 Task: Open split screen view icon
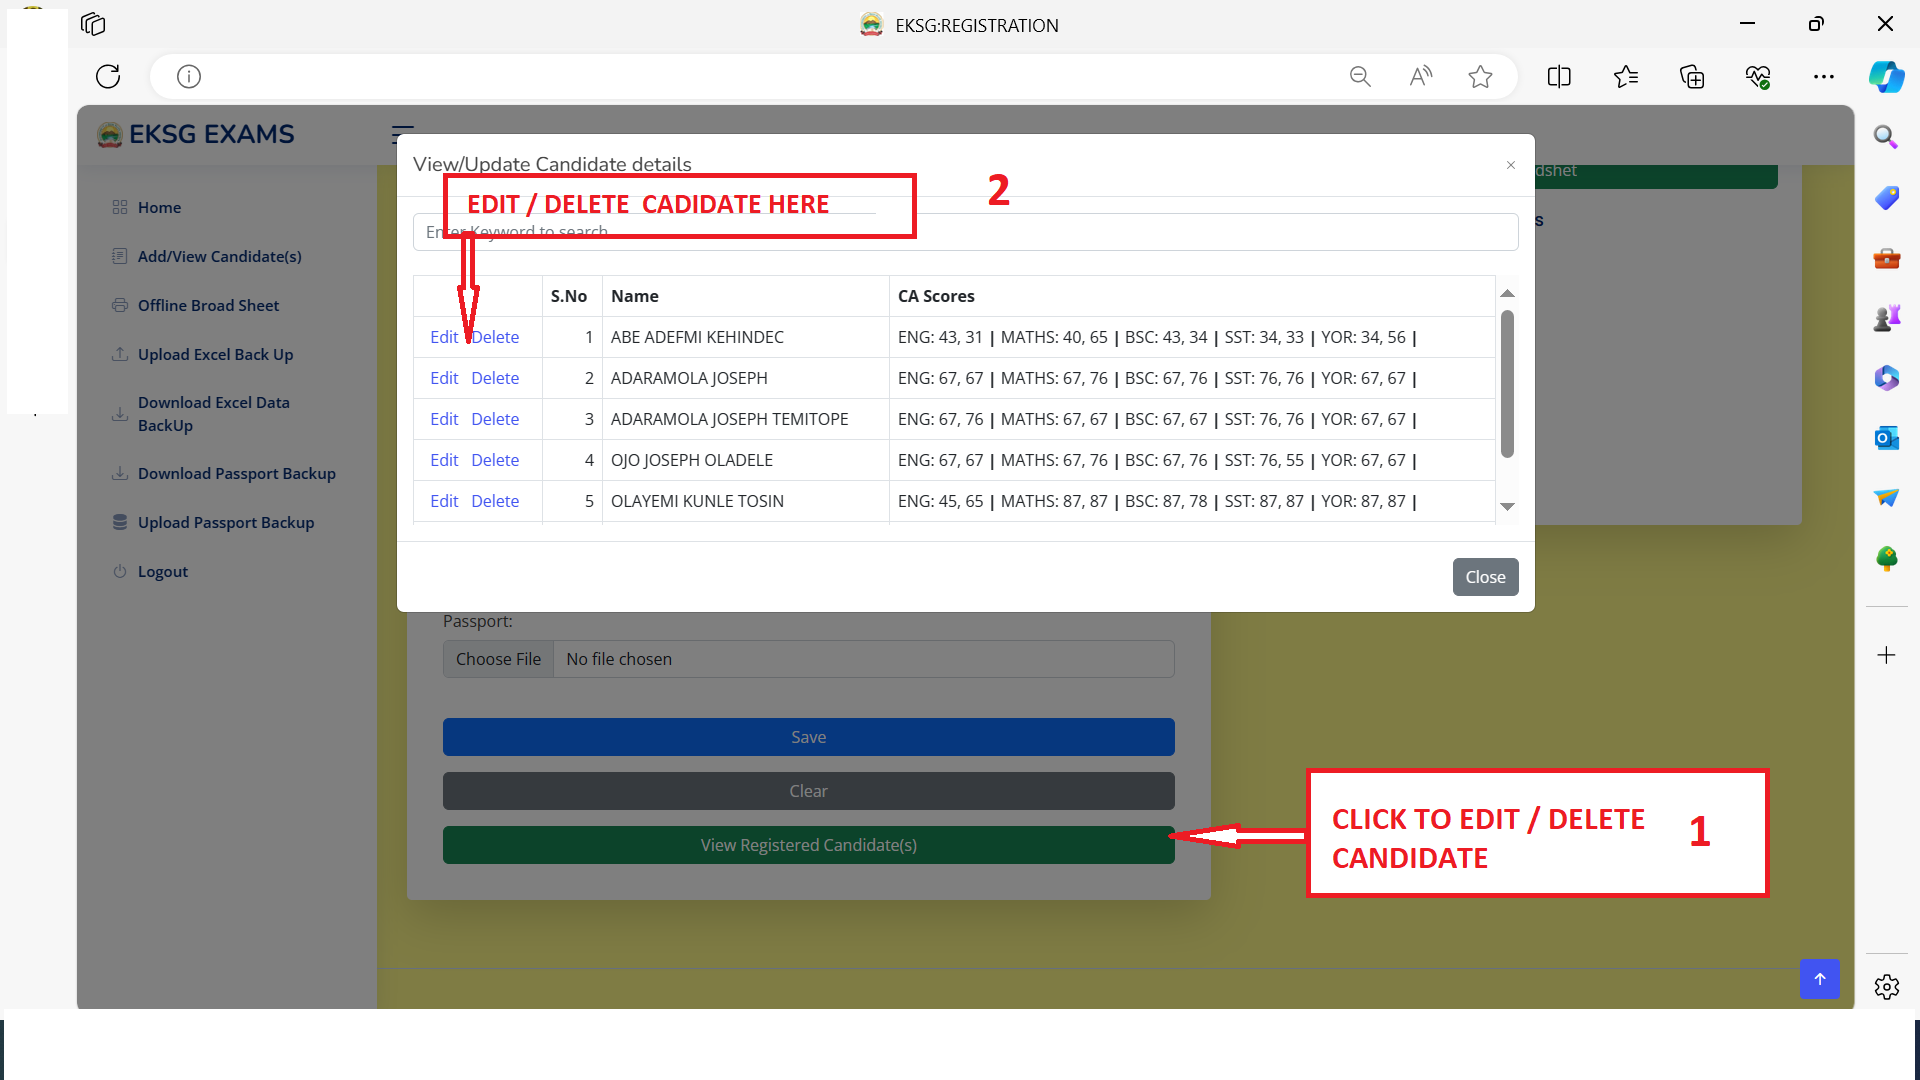tap(1559, 76)
